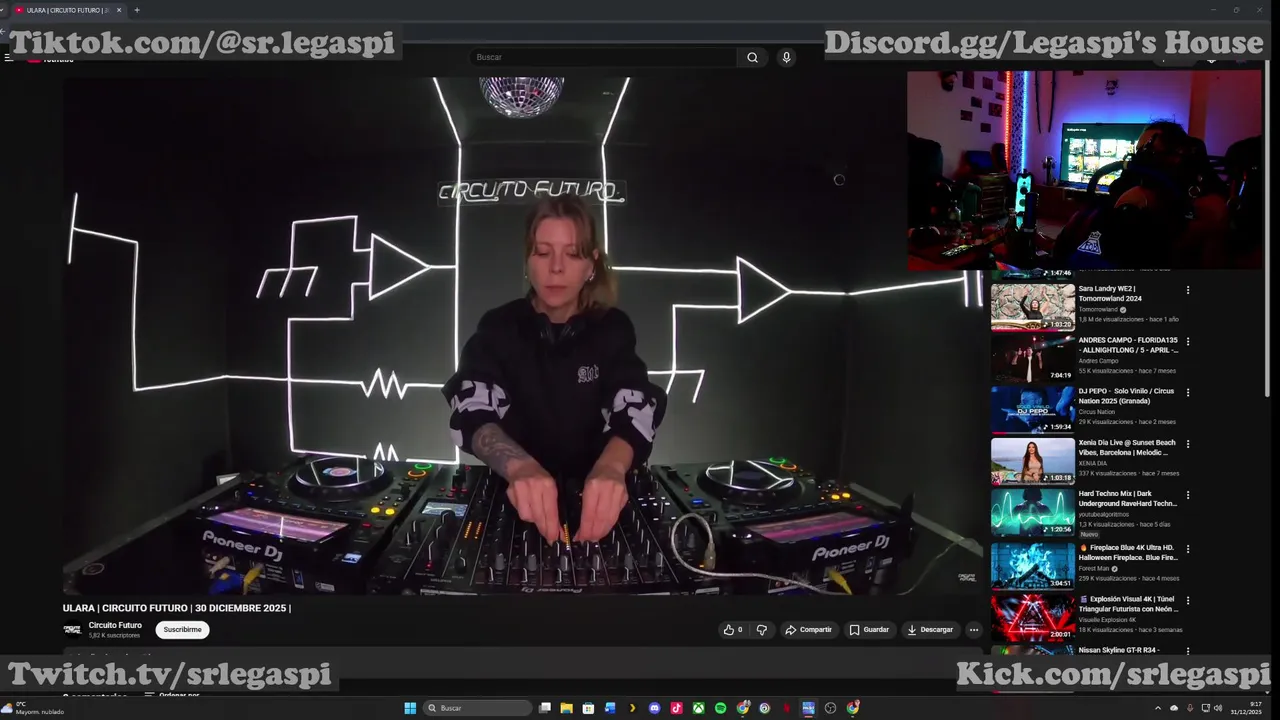The height and width of the screenshot is (720, 1280).
Task: Open the Circuito Futuro channel avatar
Action: click(72, 629)
